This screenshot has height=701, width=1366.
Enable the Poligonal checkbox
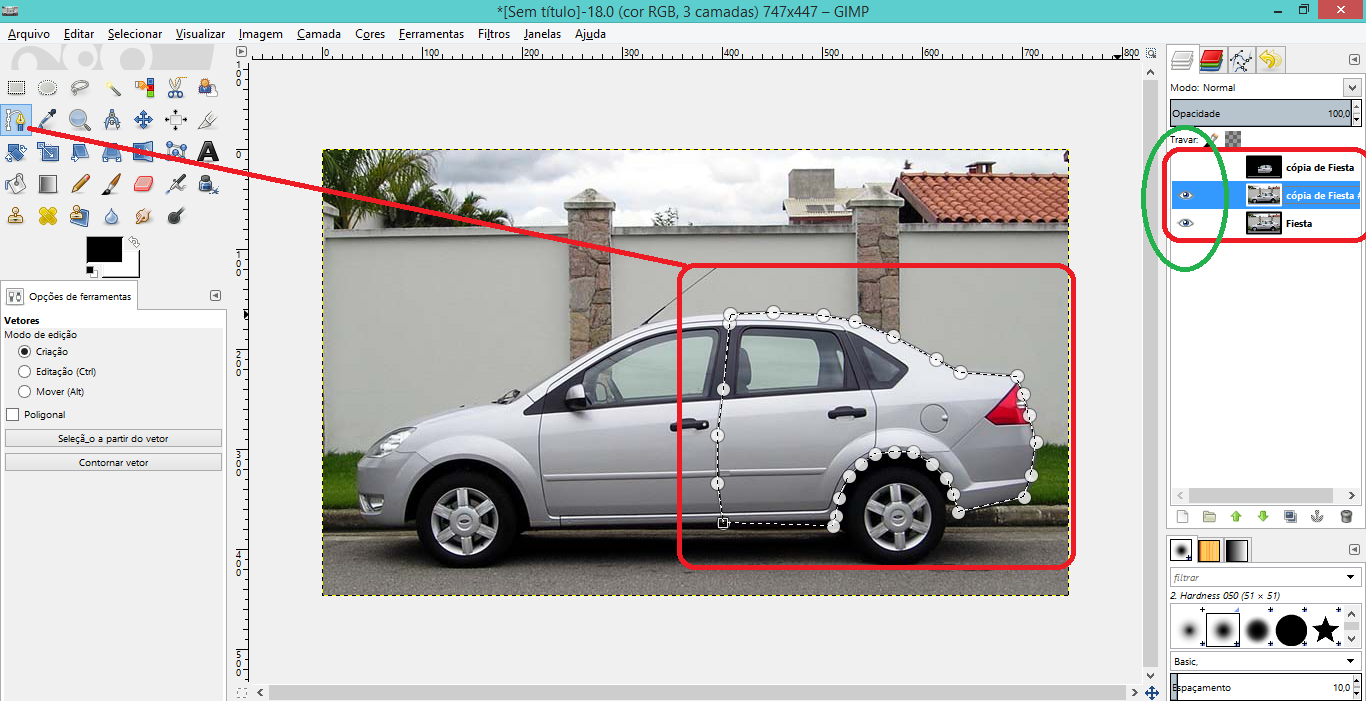(13, 414)
